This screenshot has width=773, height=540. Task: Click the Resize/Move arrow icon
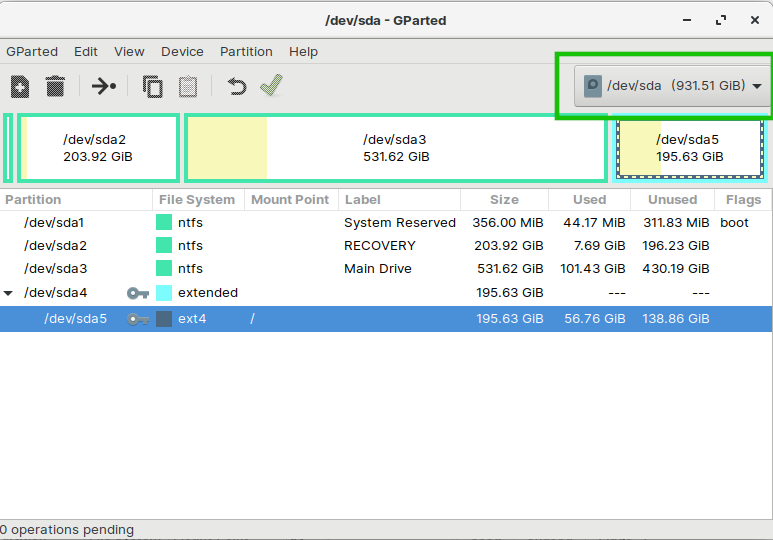[104, 86]
